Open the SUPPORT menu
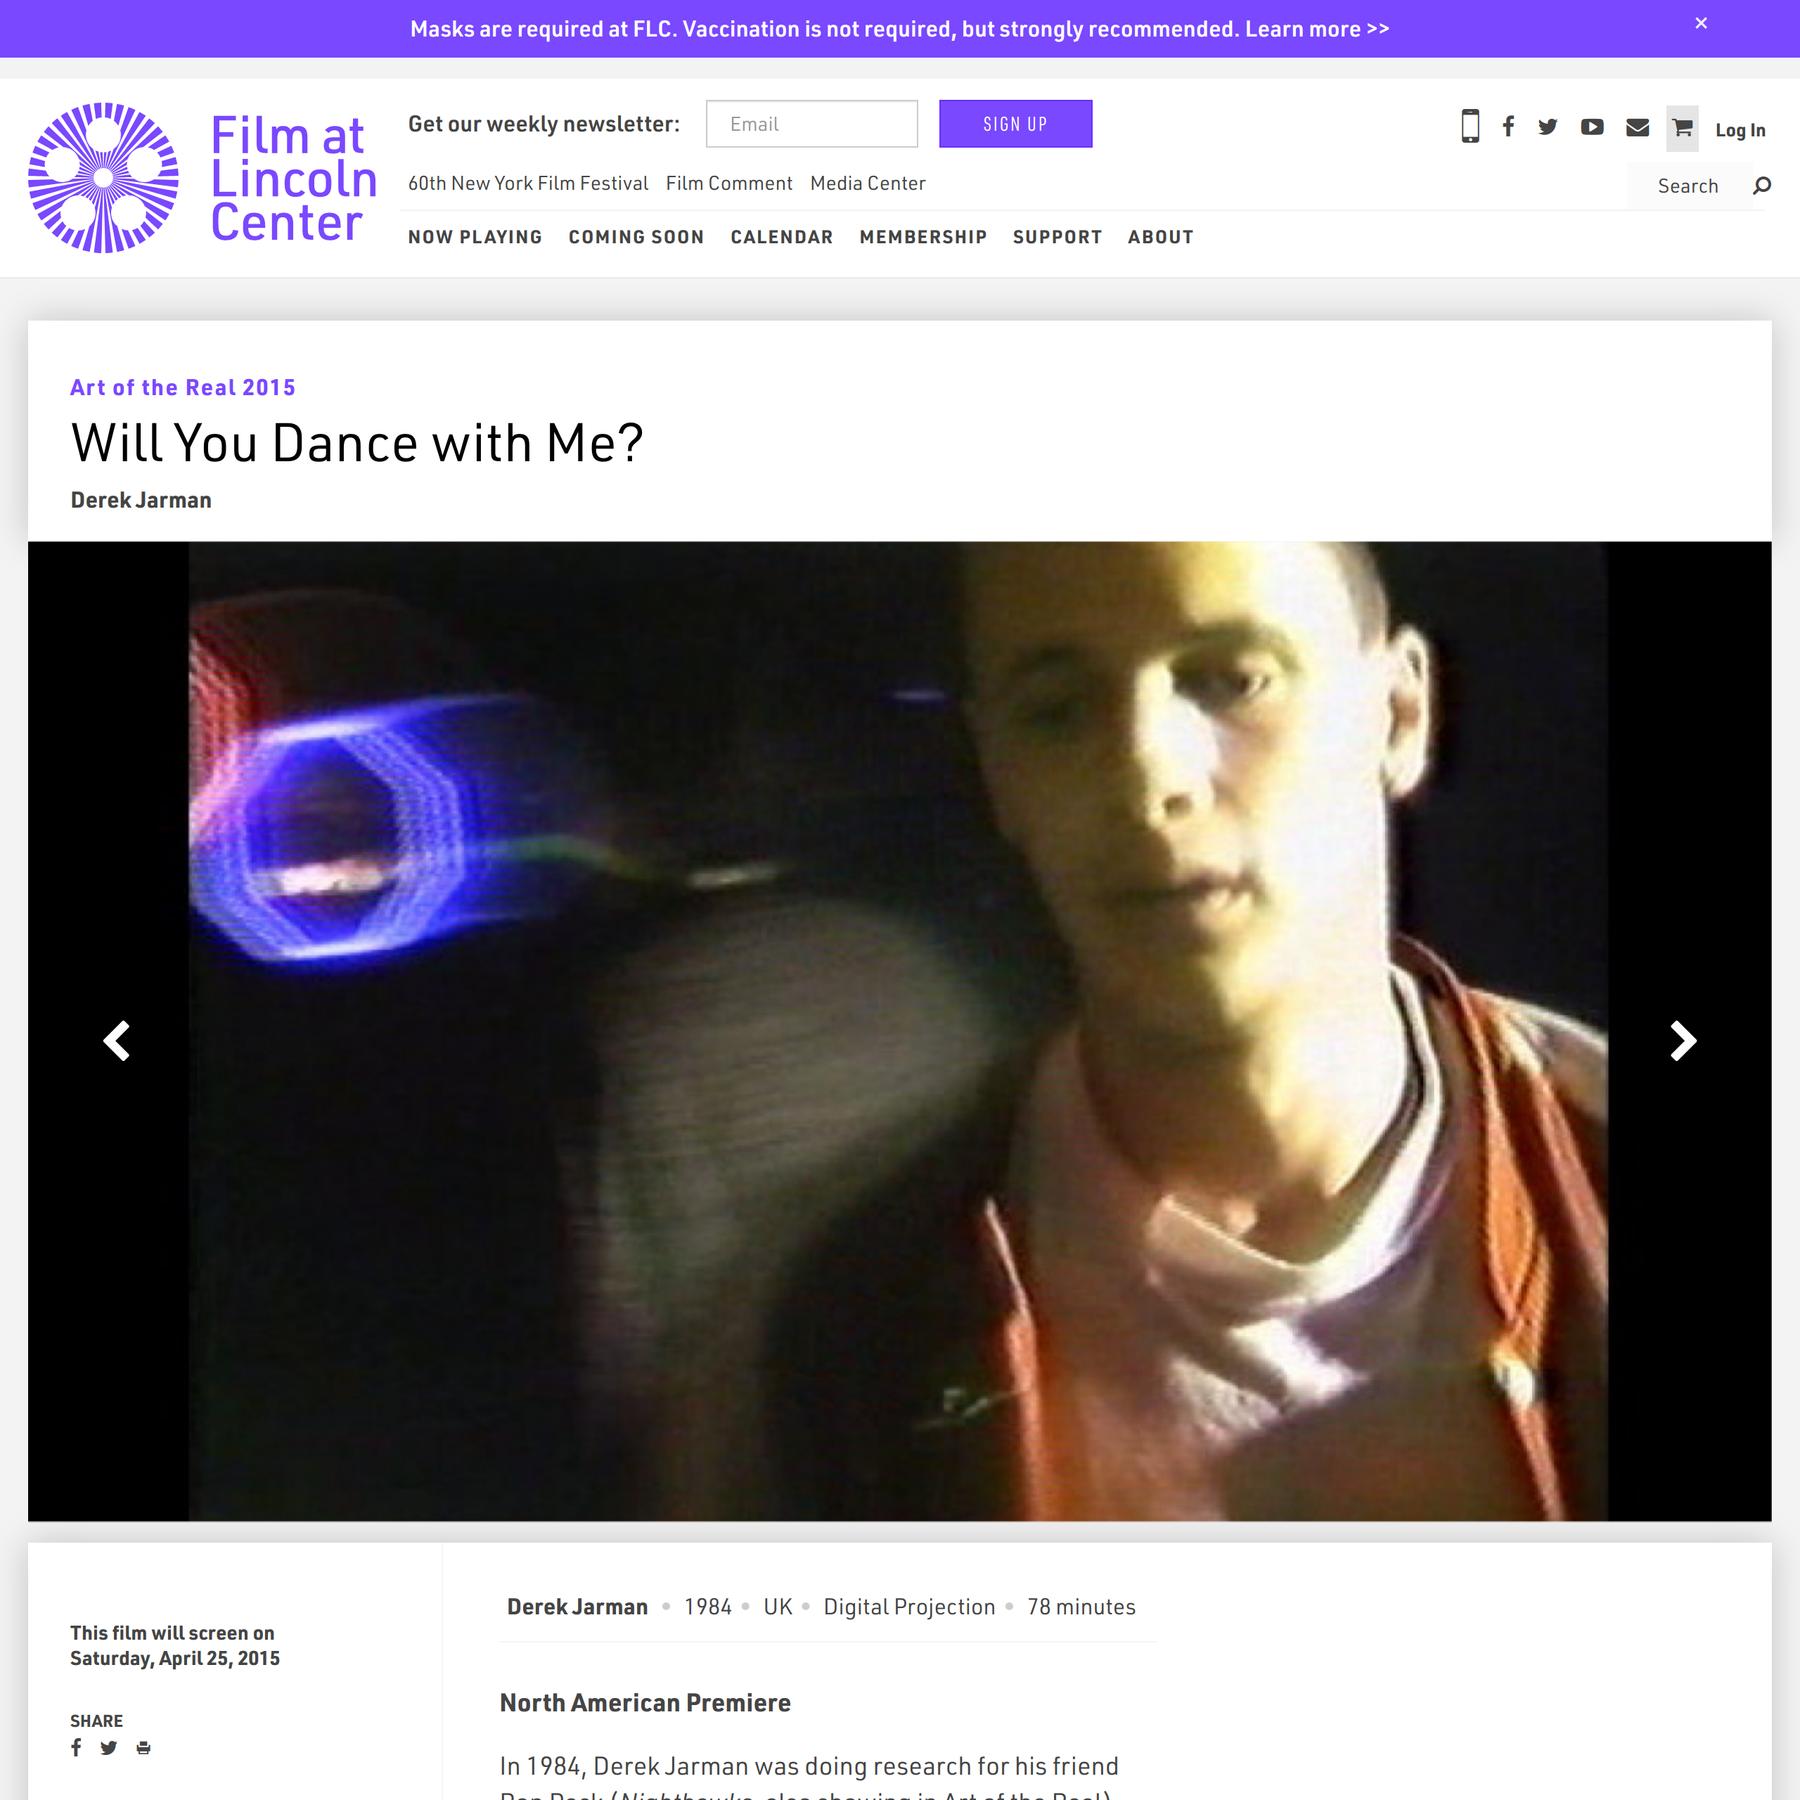Image resolution: width=1800 pixels, height=1800 pixels. click(1057, 237)
